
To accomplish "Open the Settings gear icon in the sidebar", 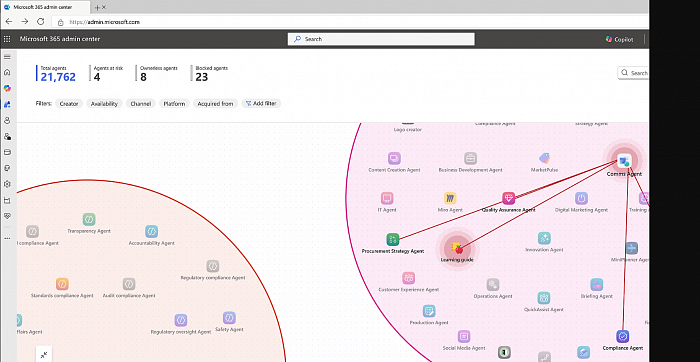I will [x=7, y=184].
